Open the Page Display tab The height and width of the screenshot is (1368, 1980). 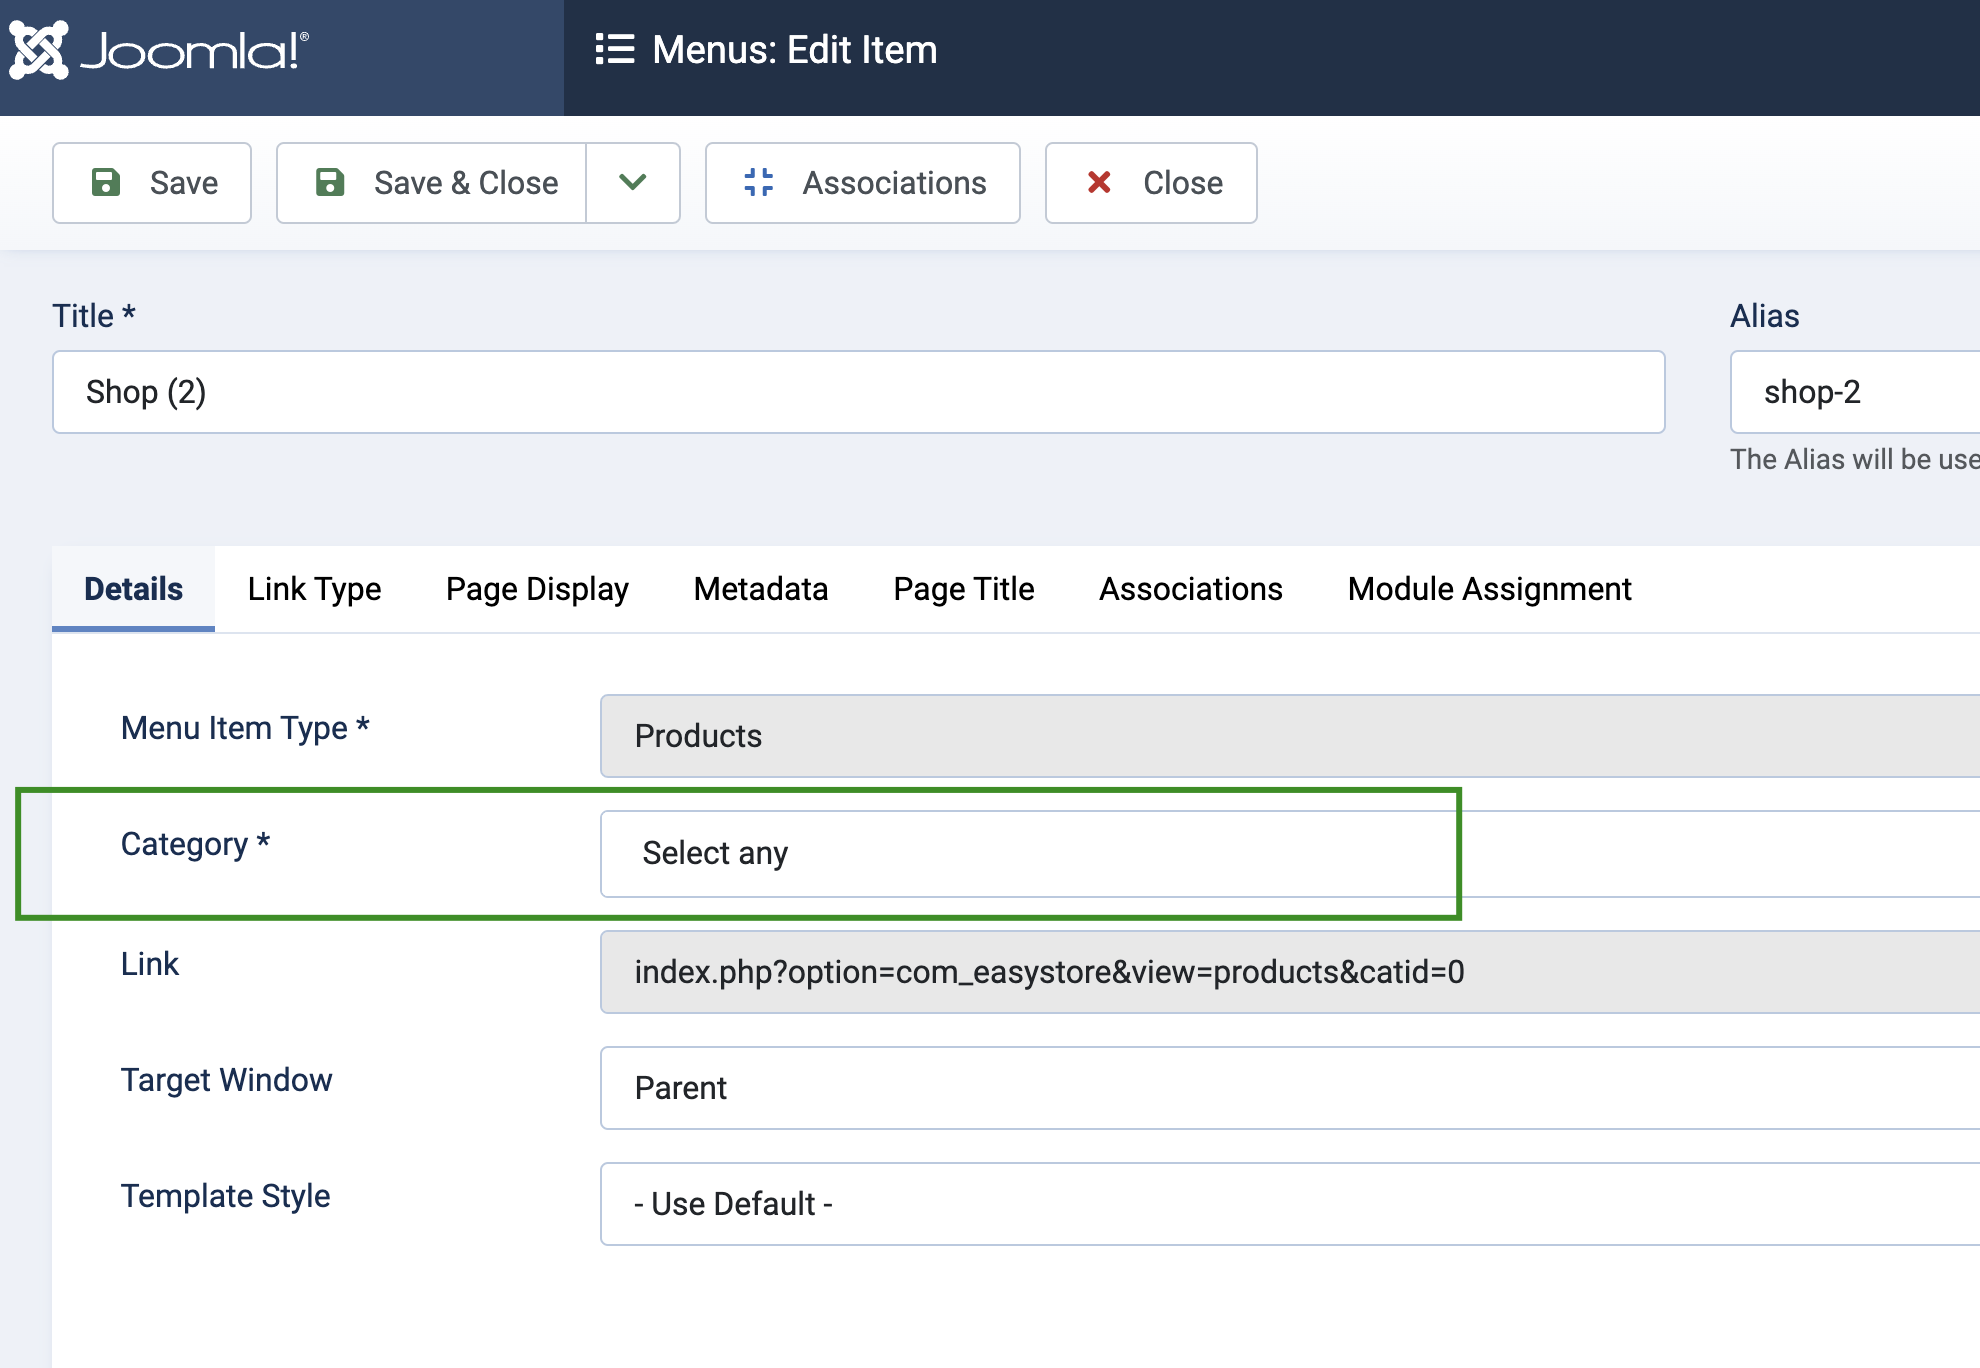pyautogui.click(x=537, y=589)
